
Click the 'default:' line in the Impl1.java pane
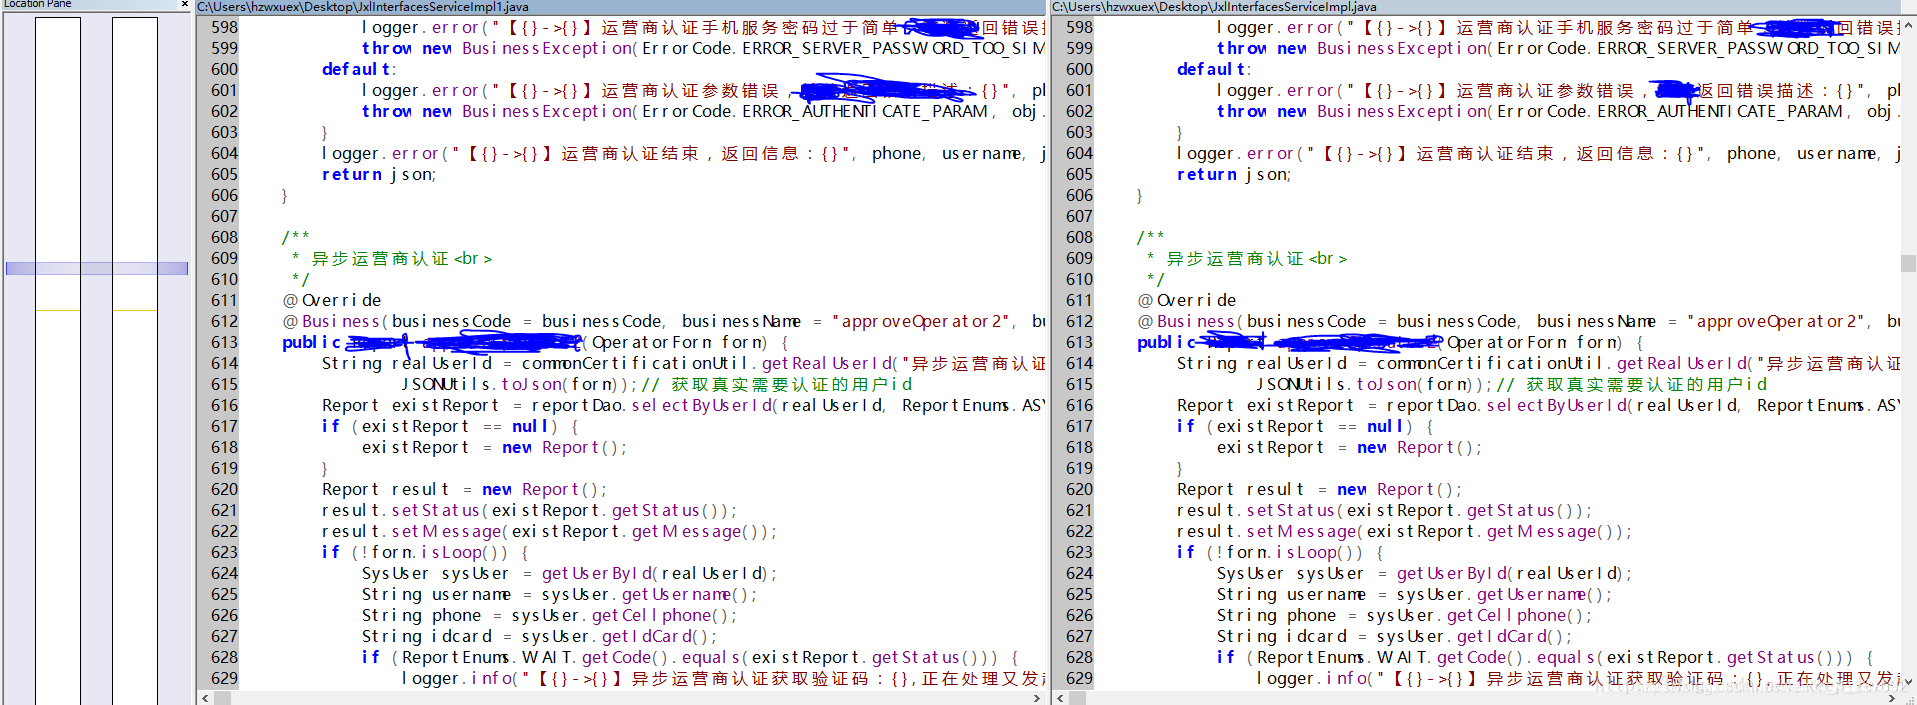pyautogui.click(x=359, y=69)
